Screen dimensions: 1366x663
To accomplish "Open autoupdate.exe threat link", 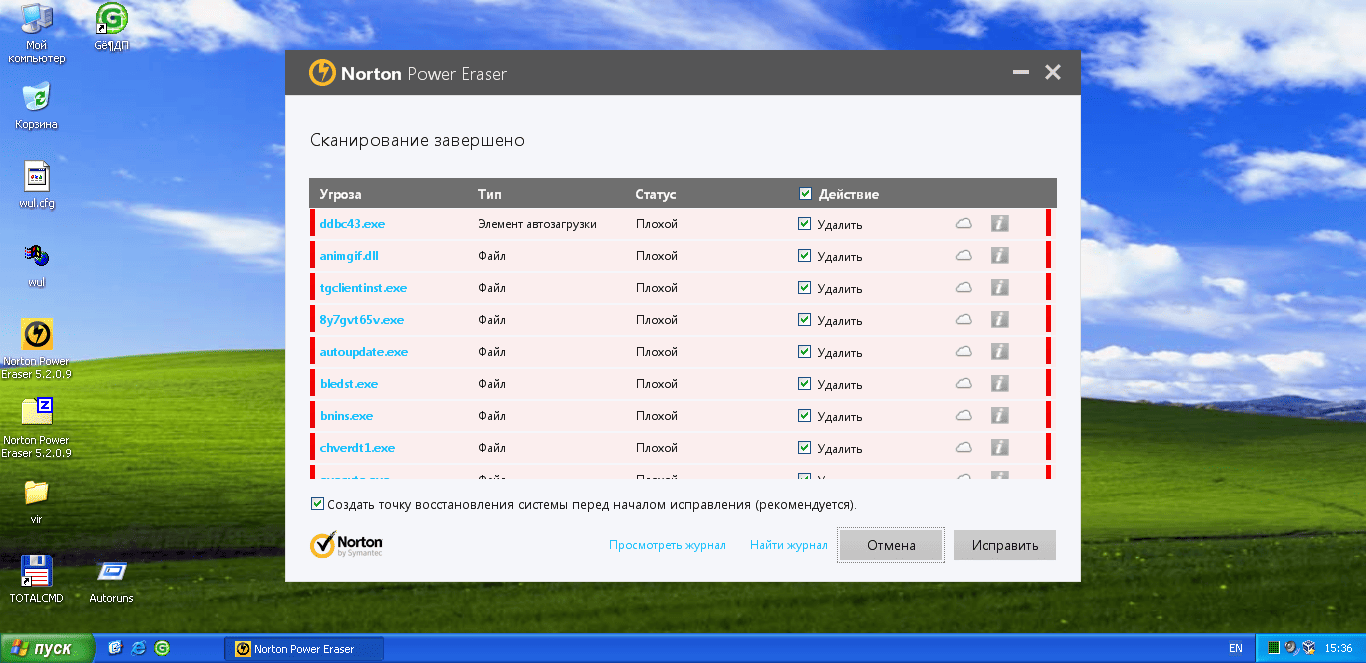I will [364, 352].
